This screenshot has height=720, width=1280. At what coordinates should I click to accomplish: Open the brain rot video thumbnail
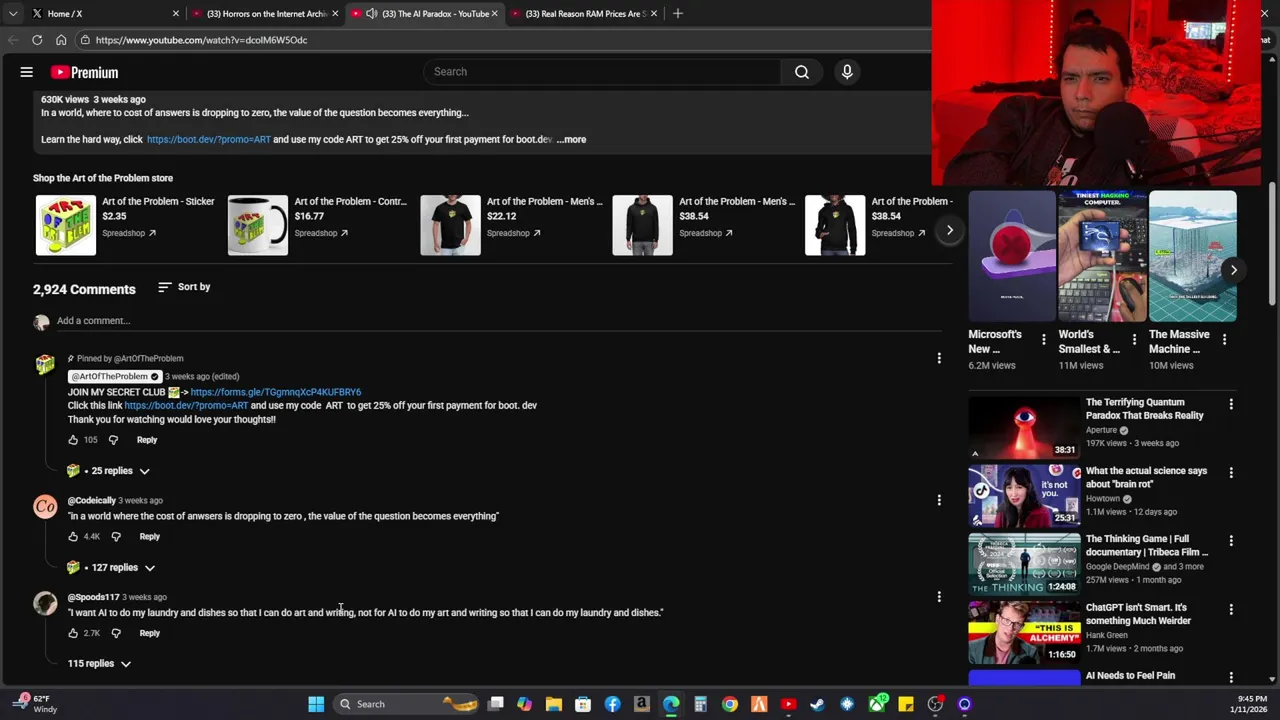(x=1024, y=495)
